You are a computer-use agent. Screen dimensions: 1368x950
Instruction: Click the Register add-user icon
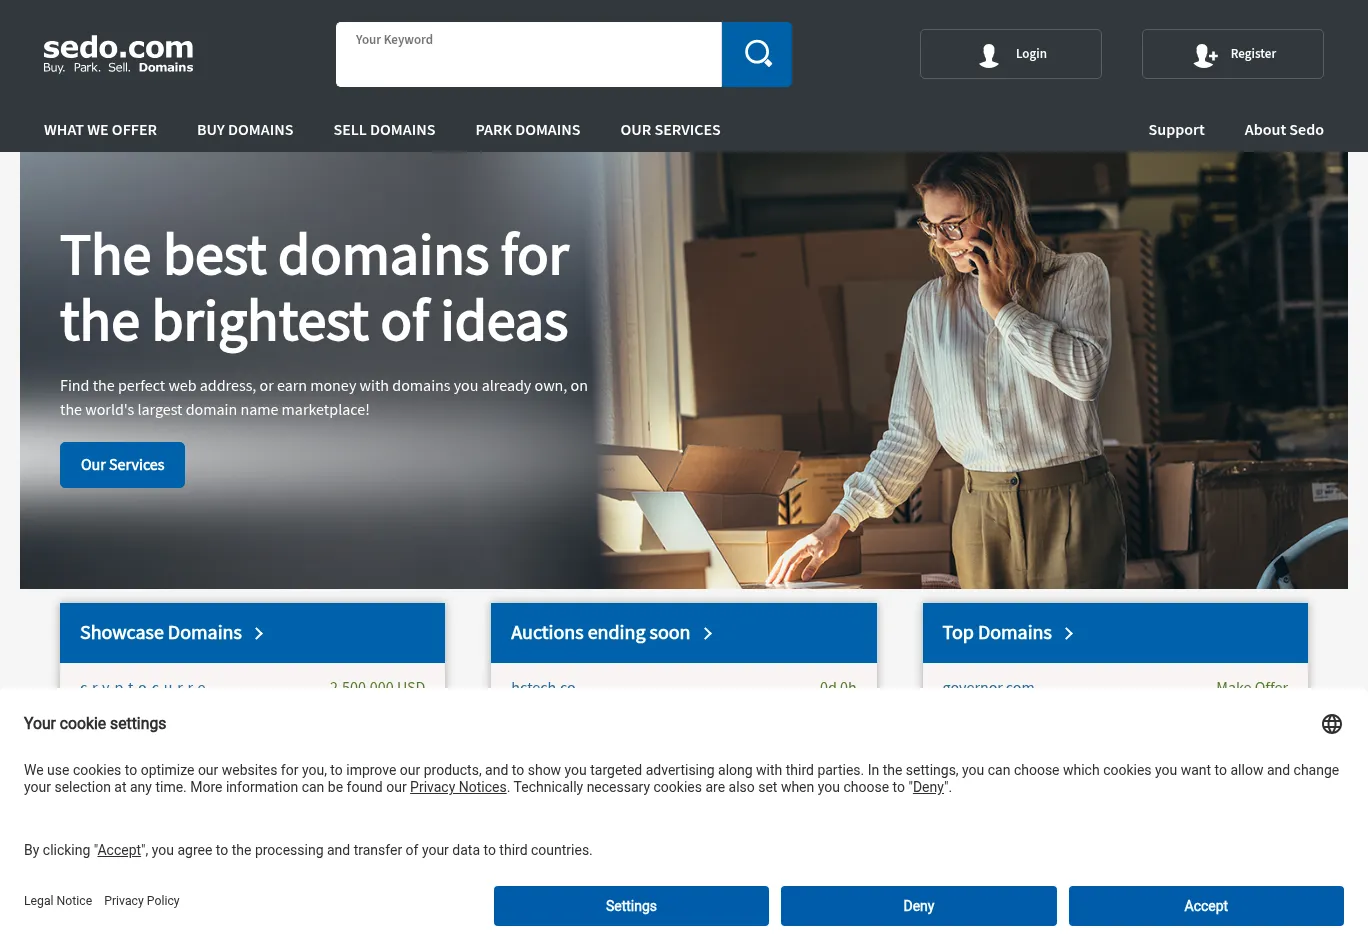pos(1205,55)
